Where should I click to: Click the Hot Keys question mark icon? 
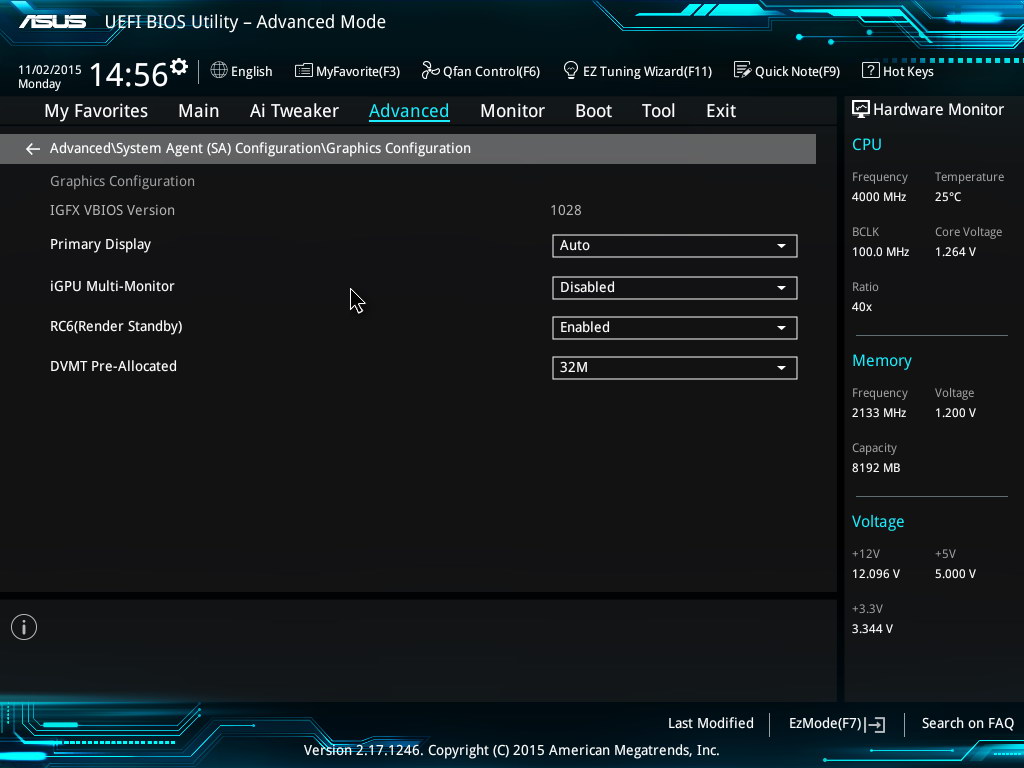(870, 70)
